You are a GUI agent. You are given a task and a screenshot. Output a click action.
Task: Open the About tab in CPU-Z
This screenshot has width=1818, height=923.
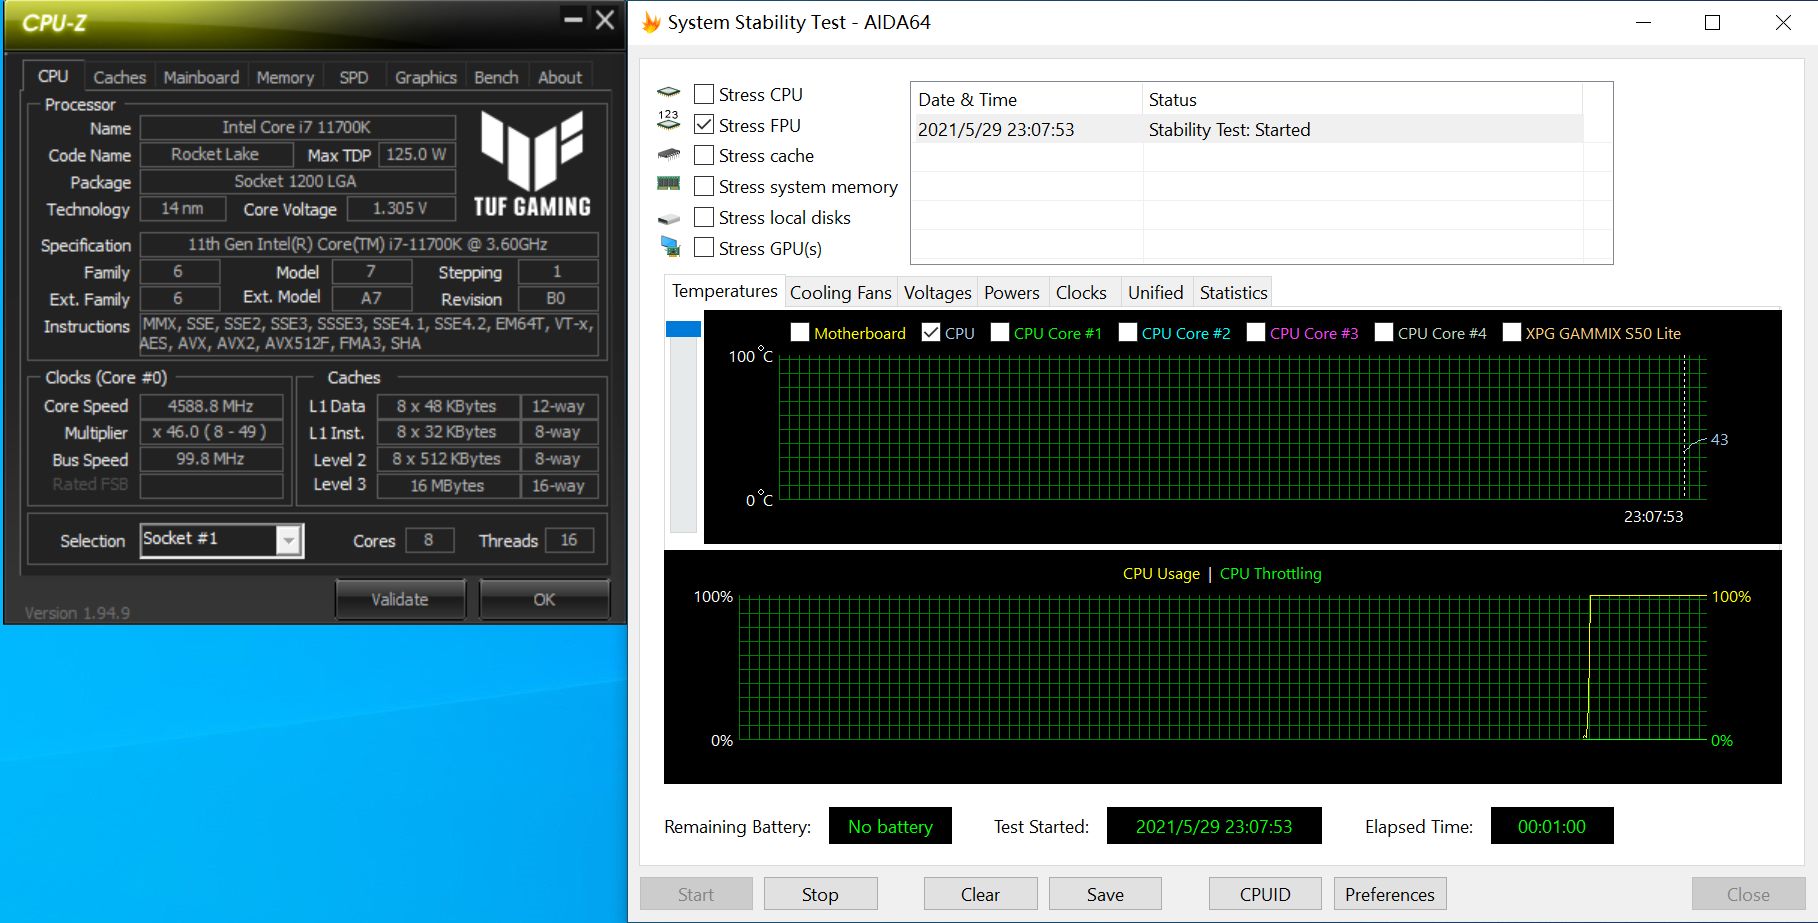tap(559, 77)
